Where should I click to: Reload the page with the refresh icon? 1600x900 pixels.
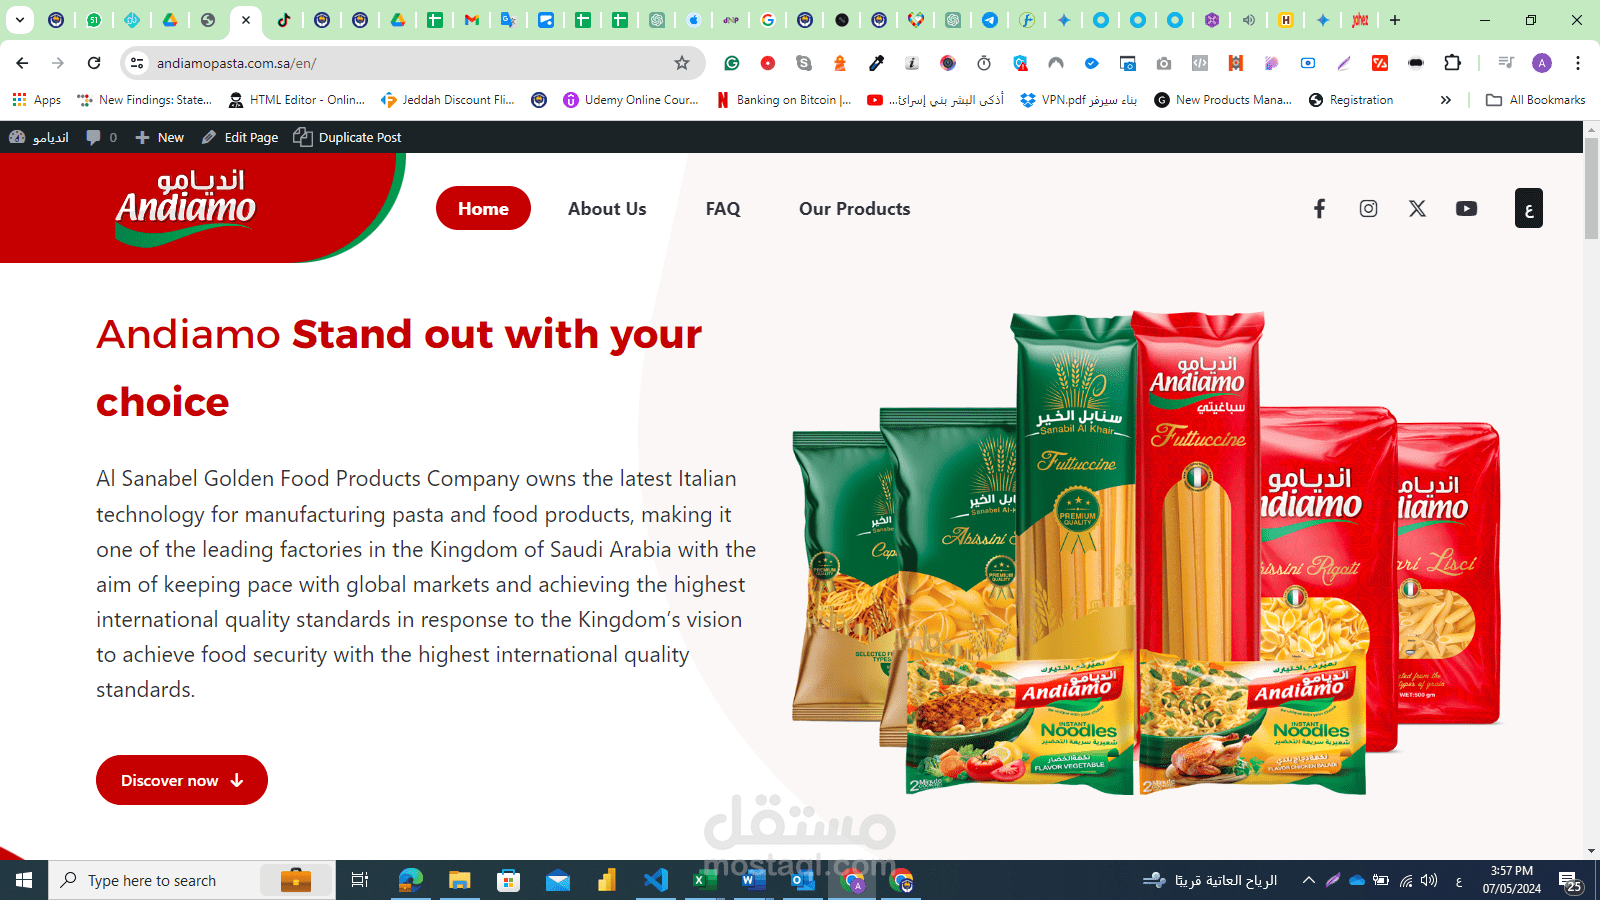(x=94, y=63)
